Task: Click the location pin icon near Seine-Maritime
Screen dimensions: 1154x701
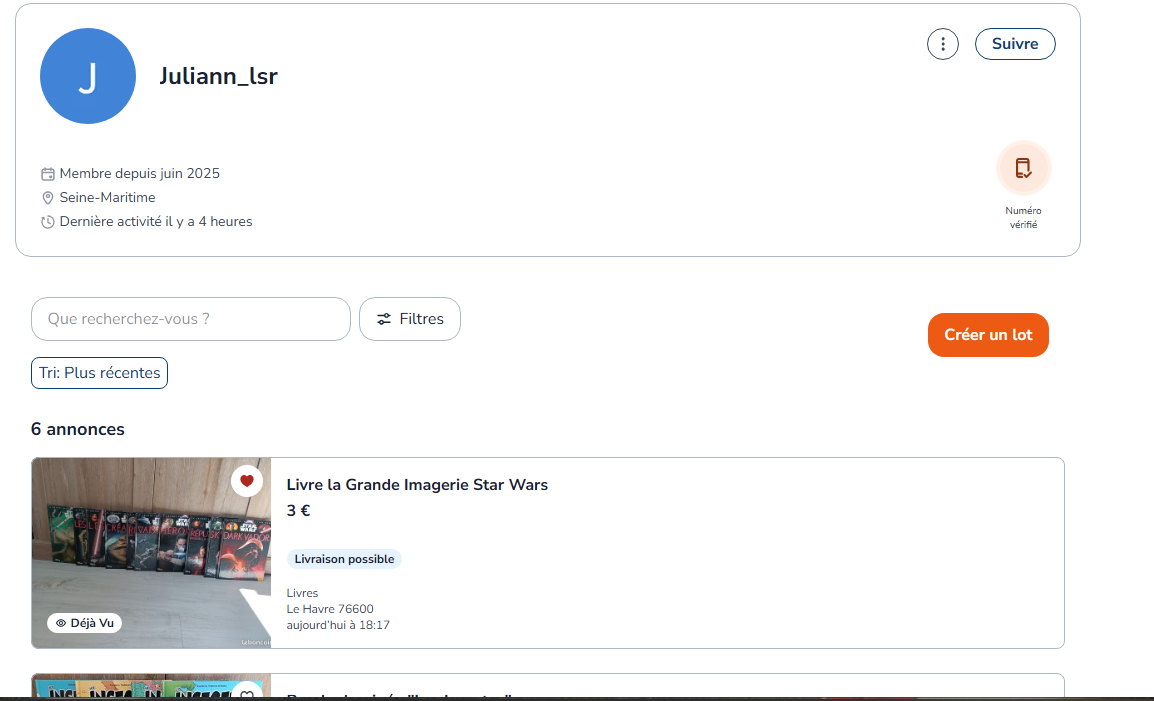Action: point(48,197)
